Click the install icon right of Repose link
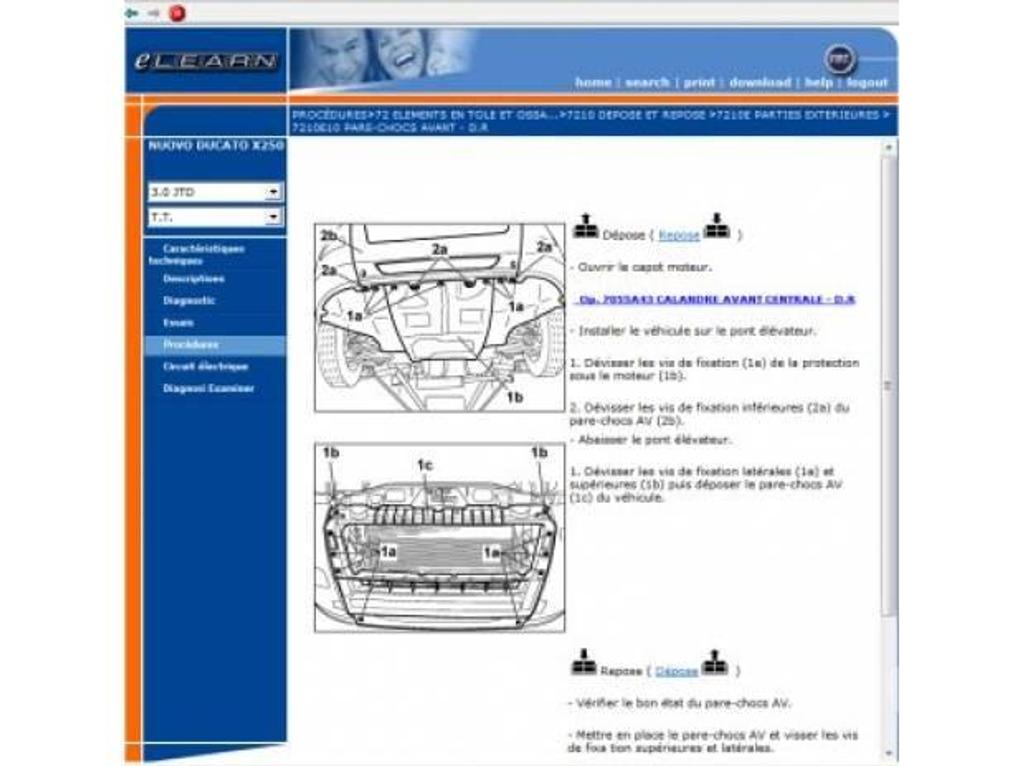The height and width of the screenshot is (766, 1024). tap(716, 228)
